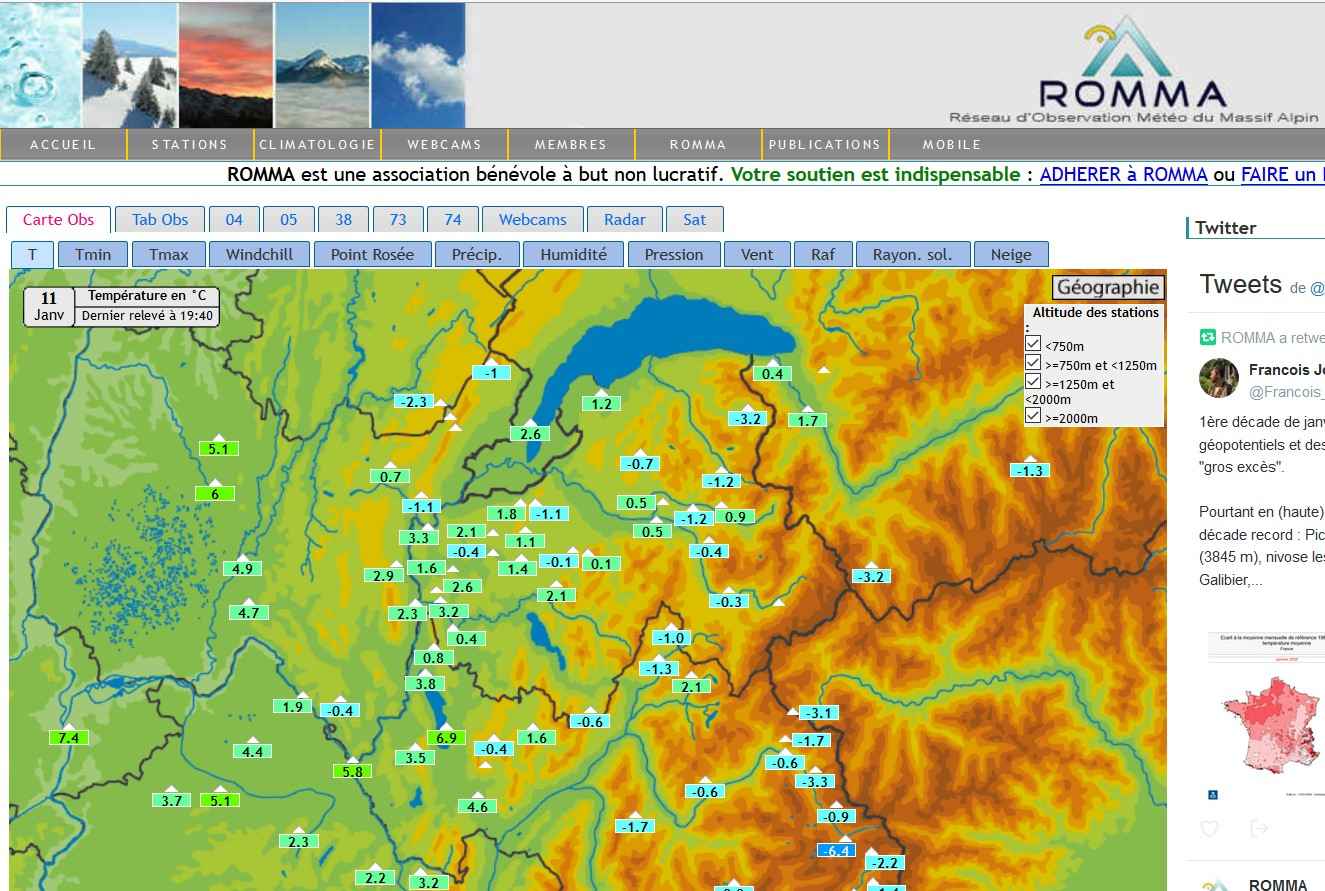The width and height of the screenshot is (1325, 891).
Task: Select the 74 department tab
Action: [452, 219]
